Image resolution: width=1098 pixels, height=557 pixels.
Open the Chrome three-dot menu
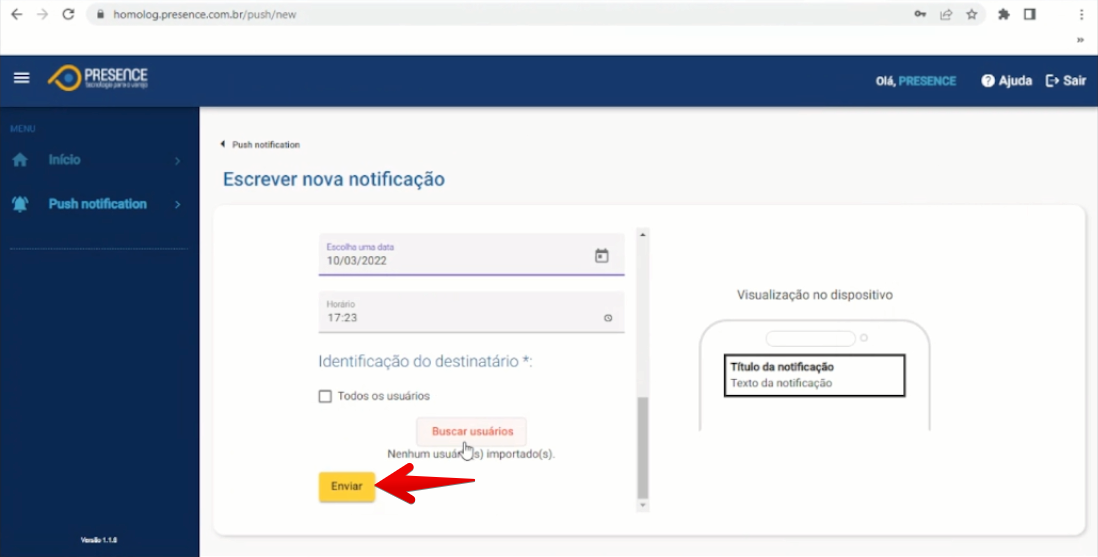(1082, 14)
